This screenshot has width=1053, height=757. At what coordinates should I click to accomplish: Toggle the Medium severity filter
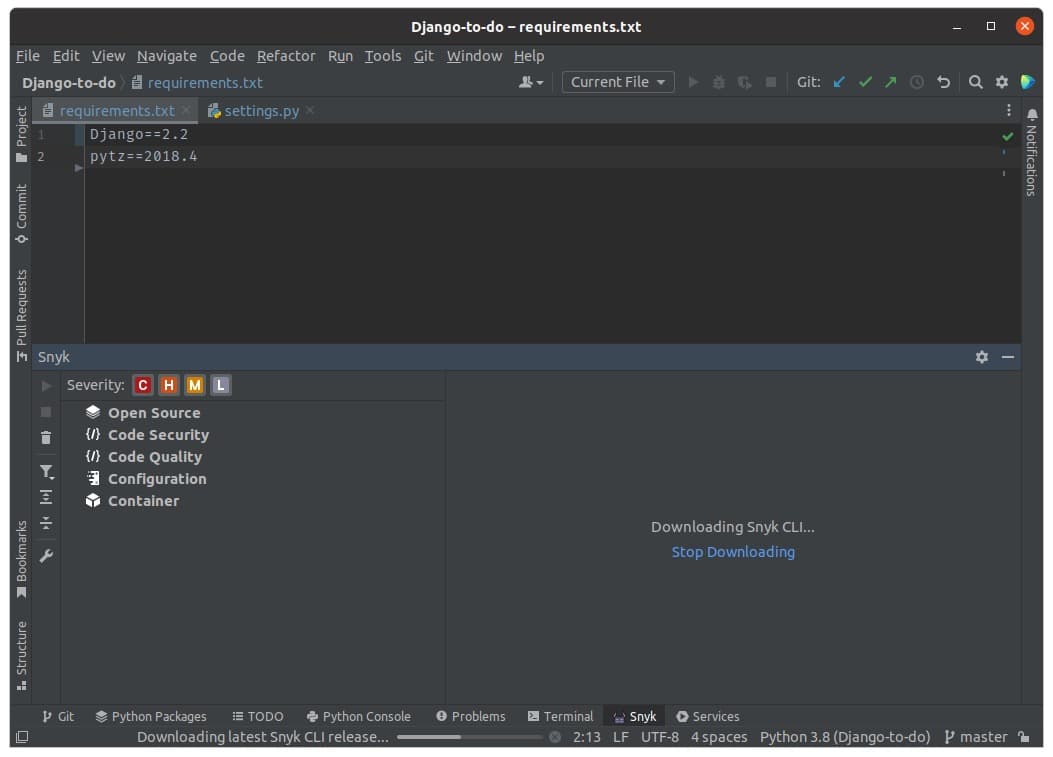(194, 385)
